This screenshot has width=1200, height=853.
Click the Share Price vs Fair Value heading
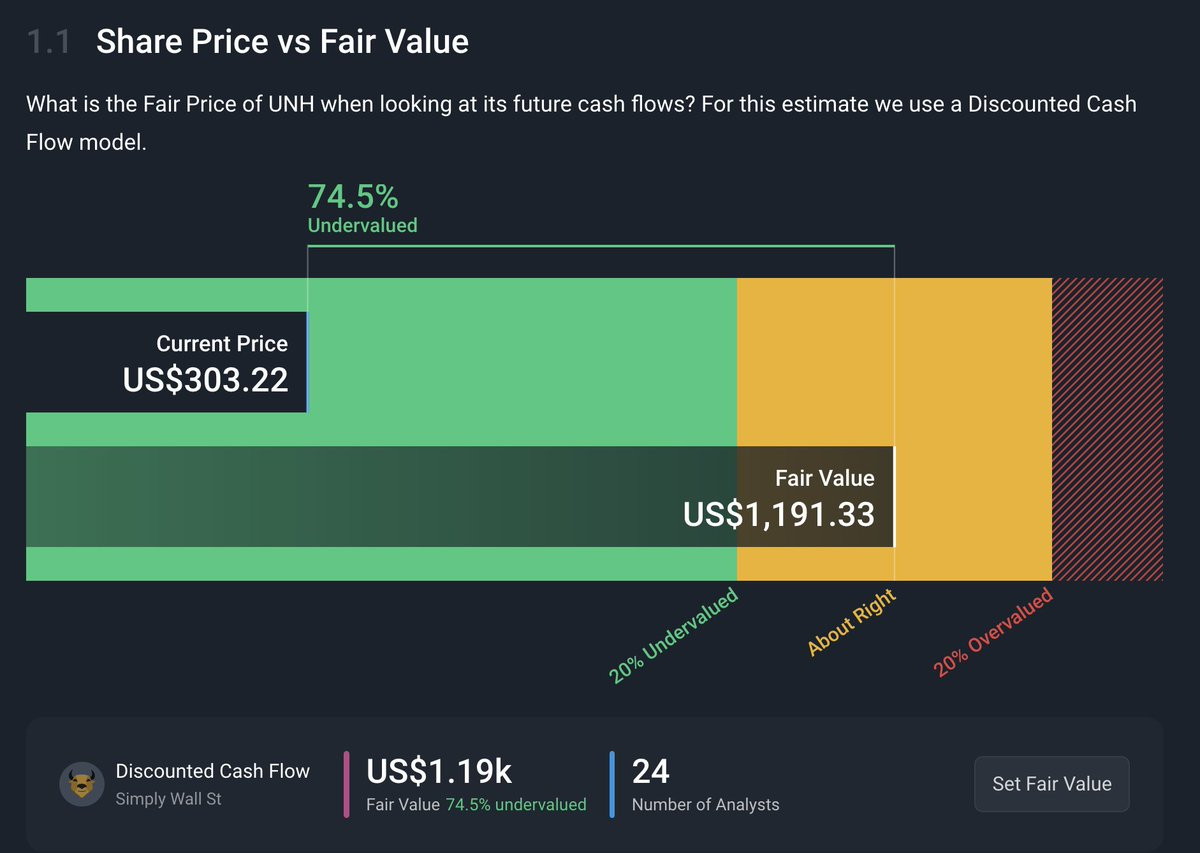pyautogui.click(x=282, y=41)
